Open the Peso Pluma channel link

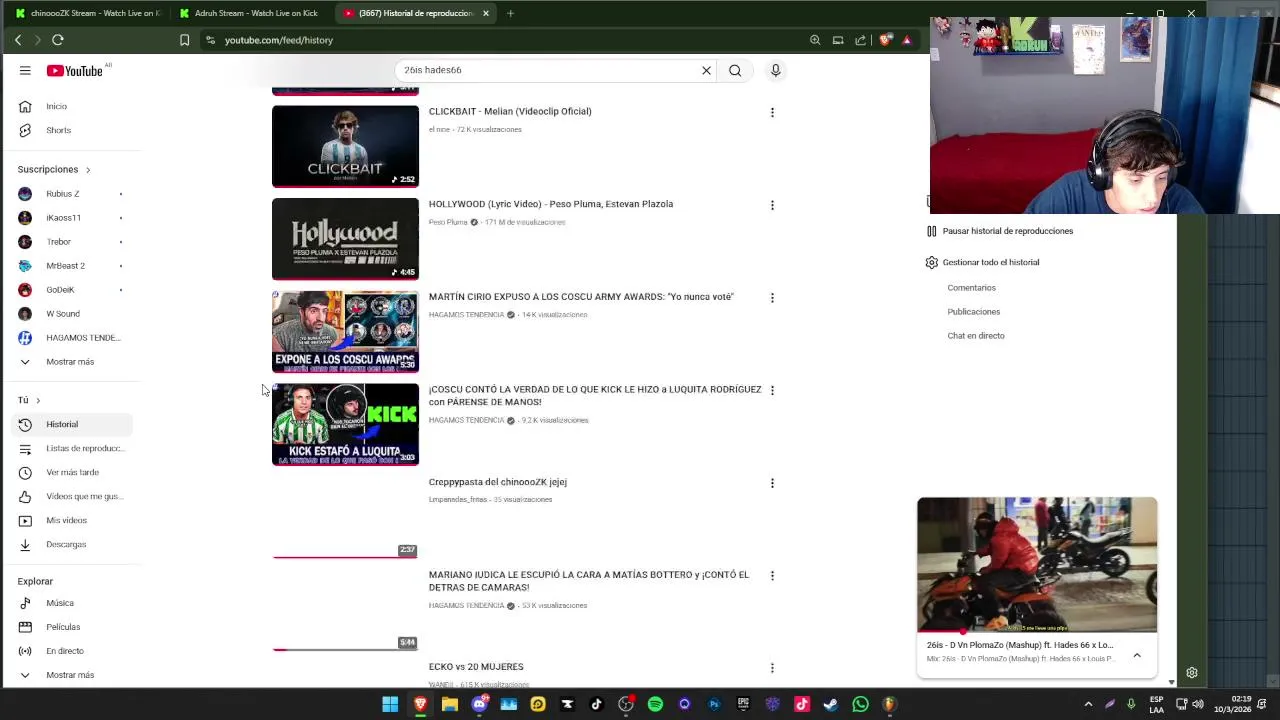[x=448, y=222]
